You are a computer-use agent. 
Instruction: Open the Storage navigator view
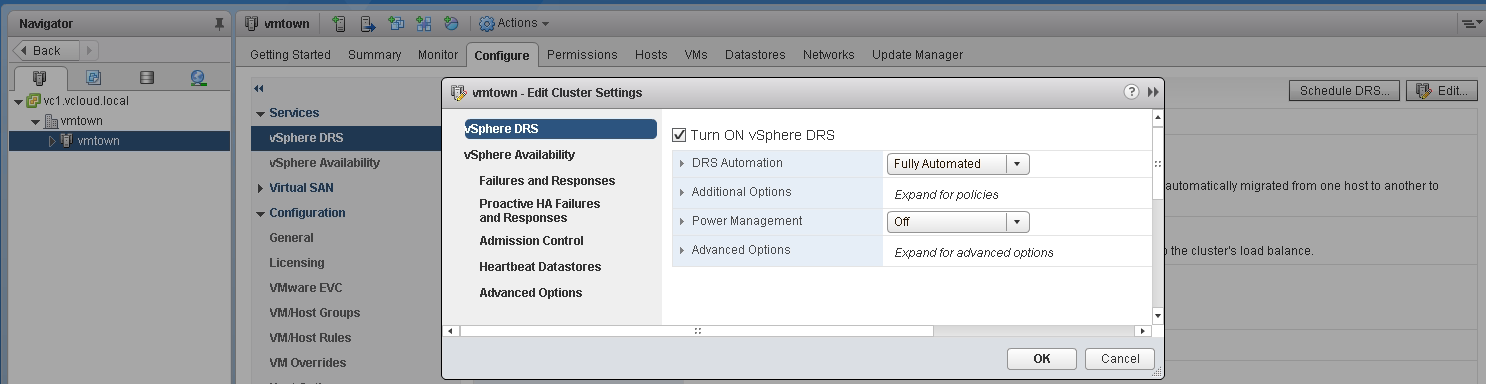pyautogui.click(x=147, y=77)
